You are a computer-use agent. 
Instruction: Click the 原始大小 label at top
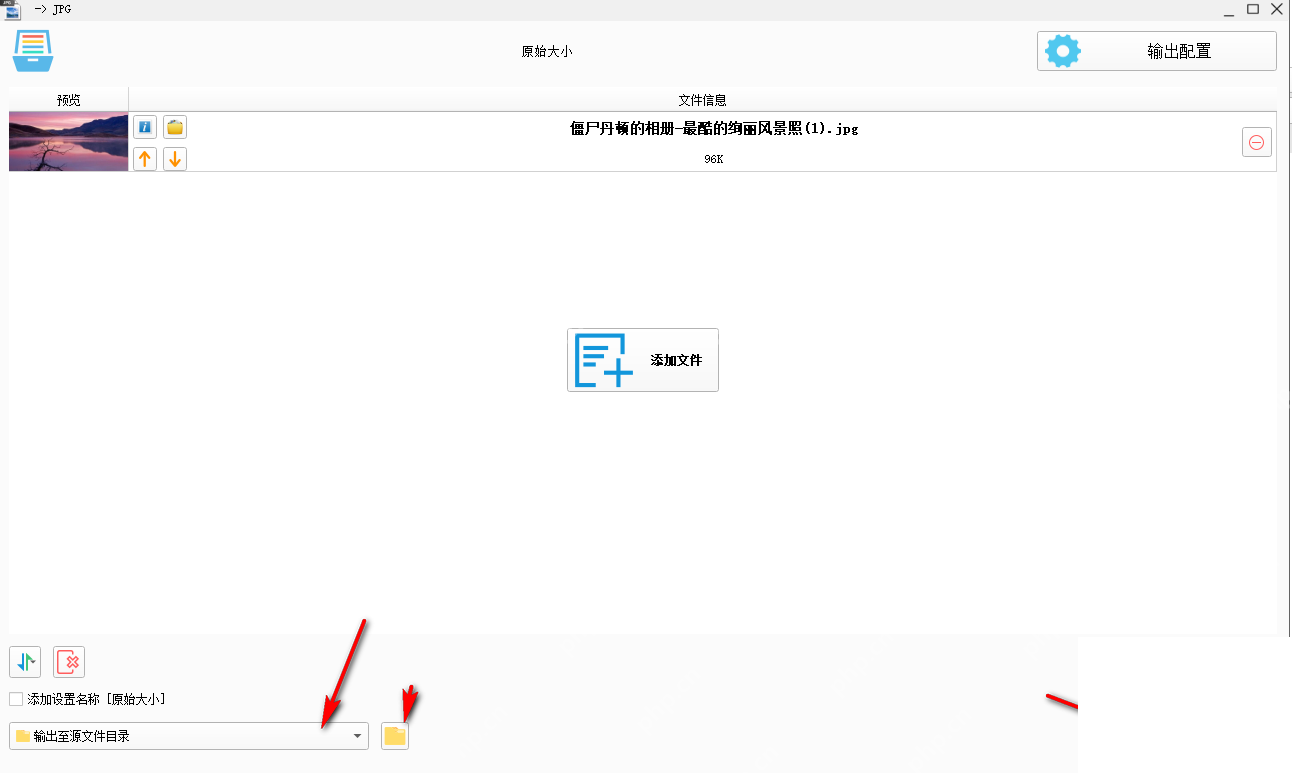click(547, 51)
